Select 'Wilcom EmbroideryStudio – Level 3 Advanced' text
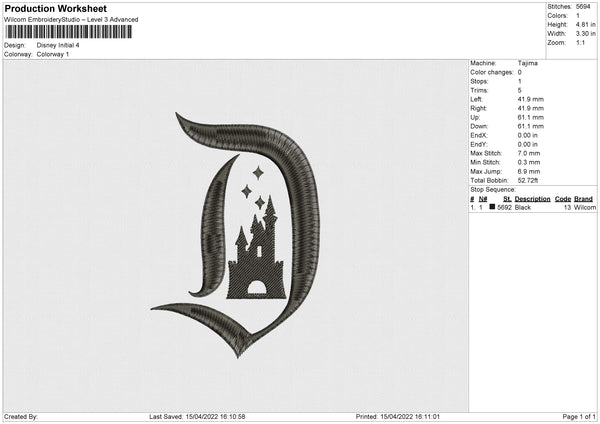The height and width of the screenshot is (424, 600). pyautogui.click(x=71, y=20)
